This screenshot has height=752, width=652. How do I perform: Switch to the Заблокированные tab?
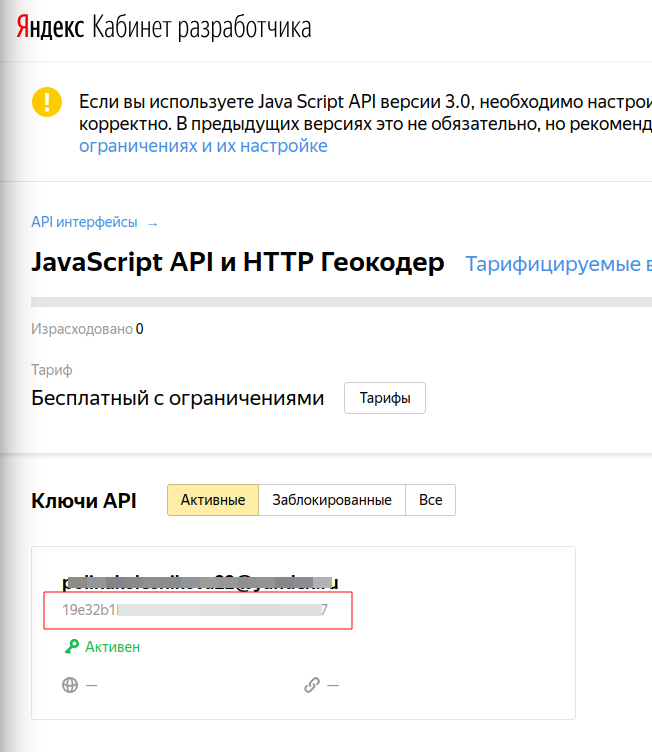pyautogui.click(x=332, y=500)
